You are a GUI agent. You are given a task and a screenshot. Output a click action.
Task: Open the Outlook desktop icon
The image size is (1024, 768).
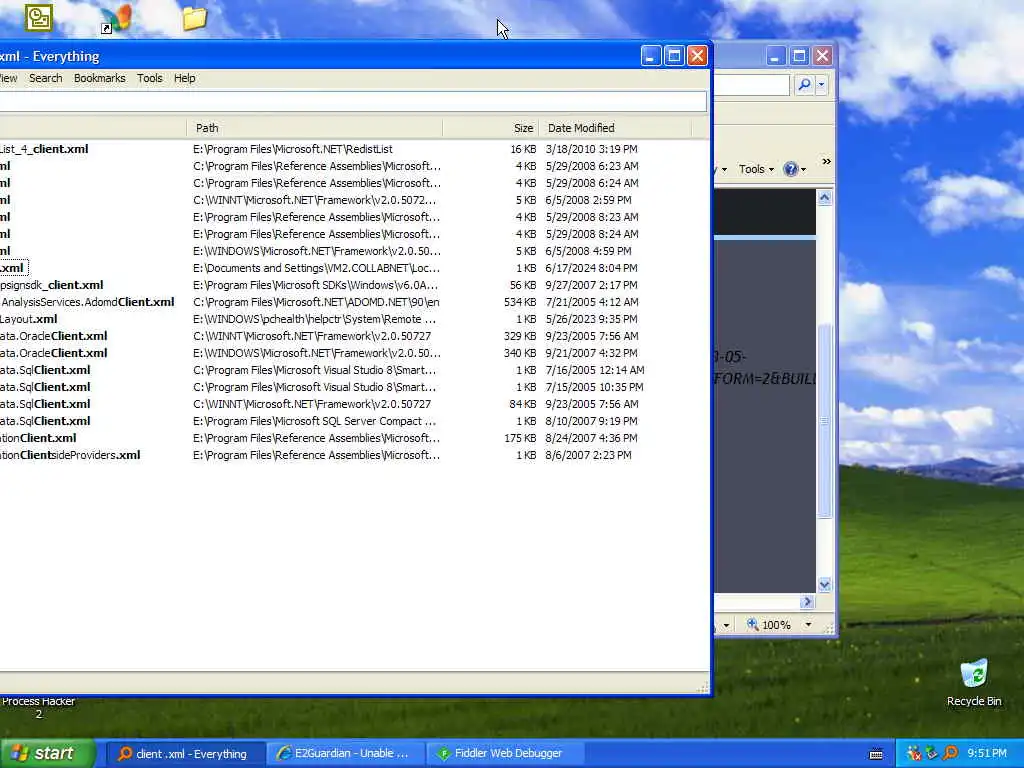coord(39,18)
